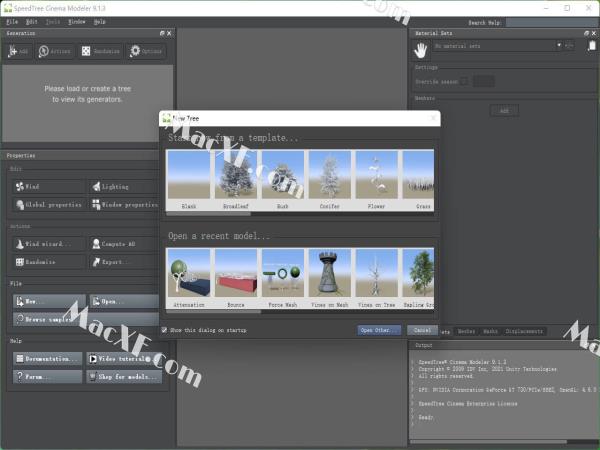Select the Bush template
The height and width of the screenshot is (450, 600).
(x=283, y=180)
